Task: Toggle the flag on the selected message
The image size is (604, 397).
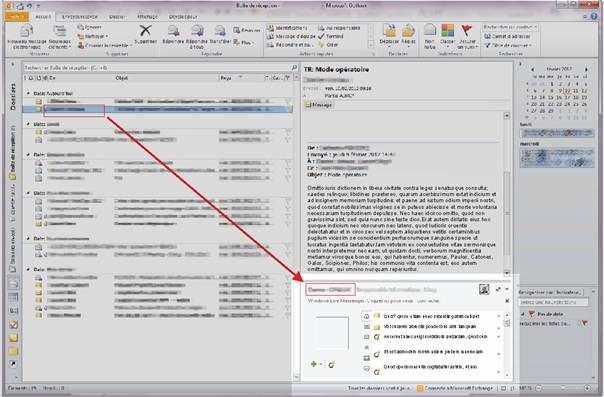Action: (x=288, y=109)
